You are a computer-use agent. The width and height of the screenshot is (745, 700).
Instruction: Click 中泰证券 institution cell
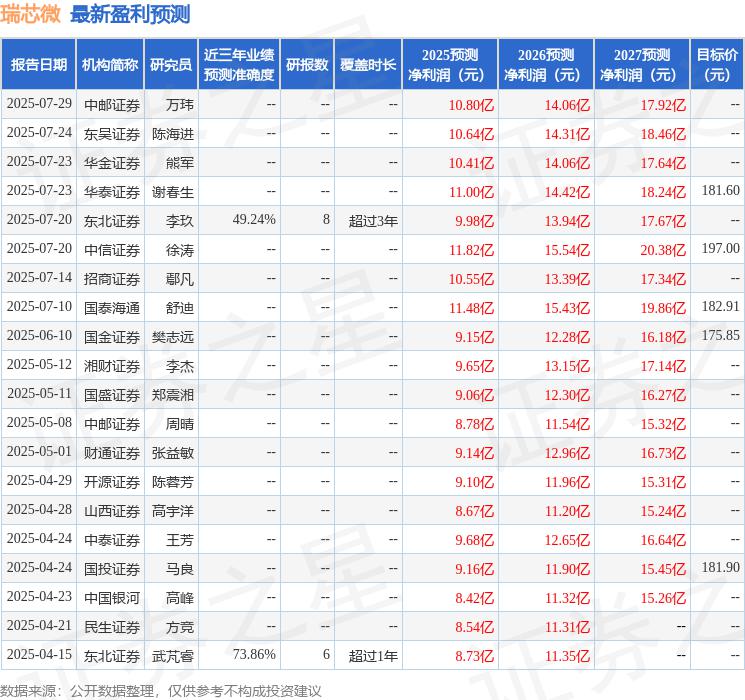112,540
